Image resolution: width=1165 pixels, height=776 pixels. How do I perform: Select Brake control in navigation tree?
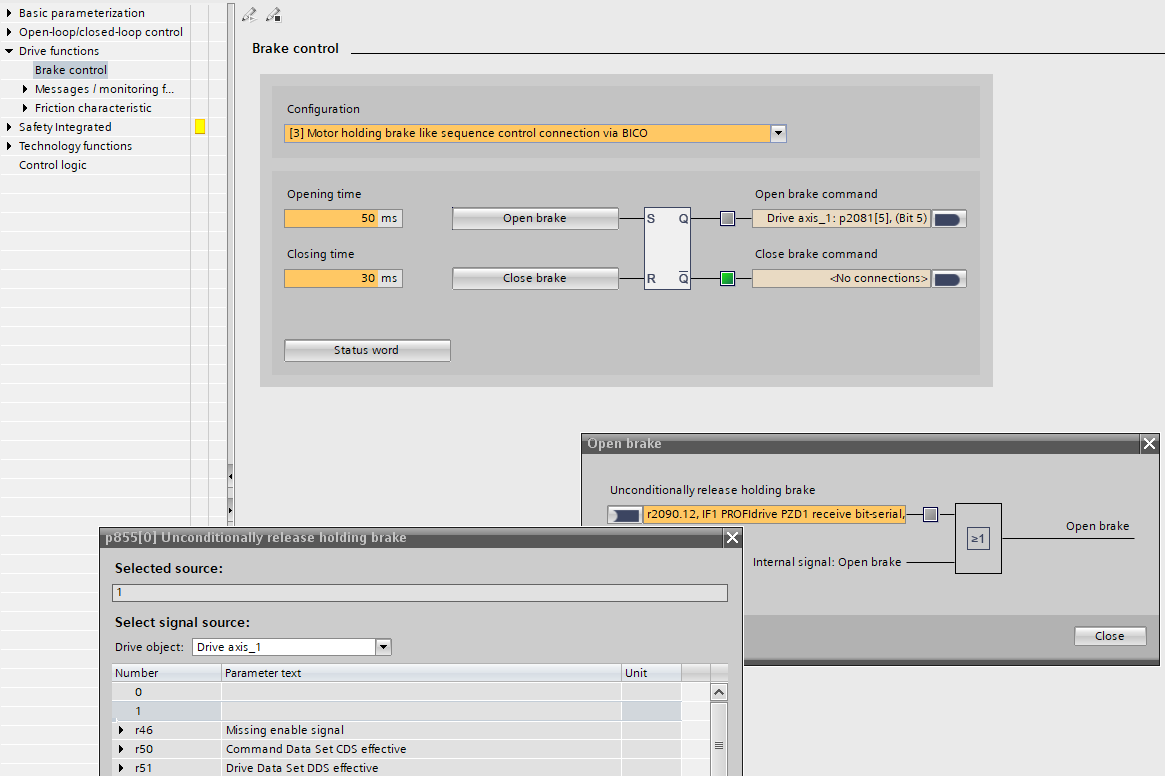pos(70,70)
